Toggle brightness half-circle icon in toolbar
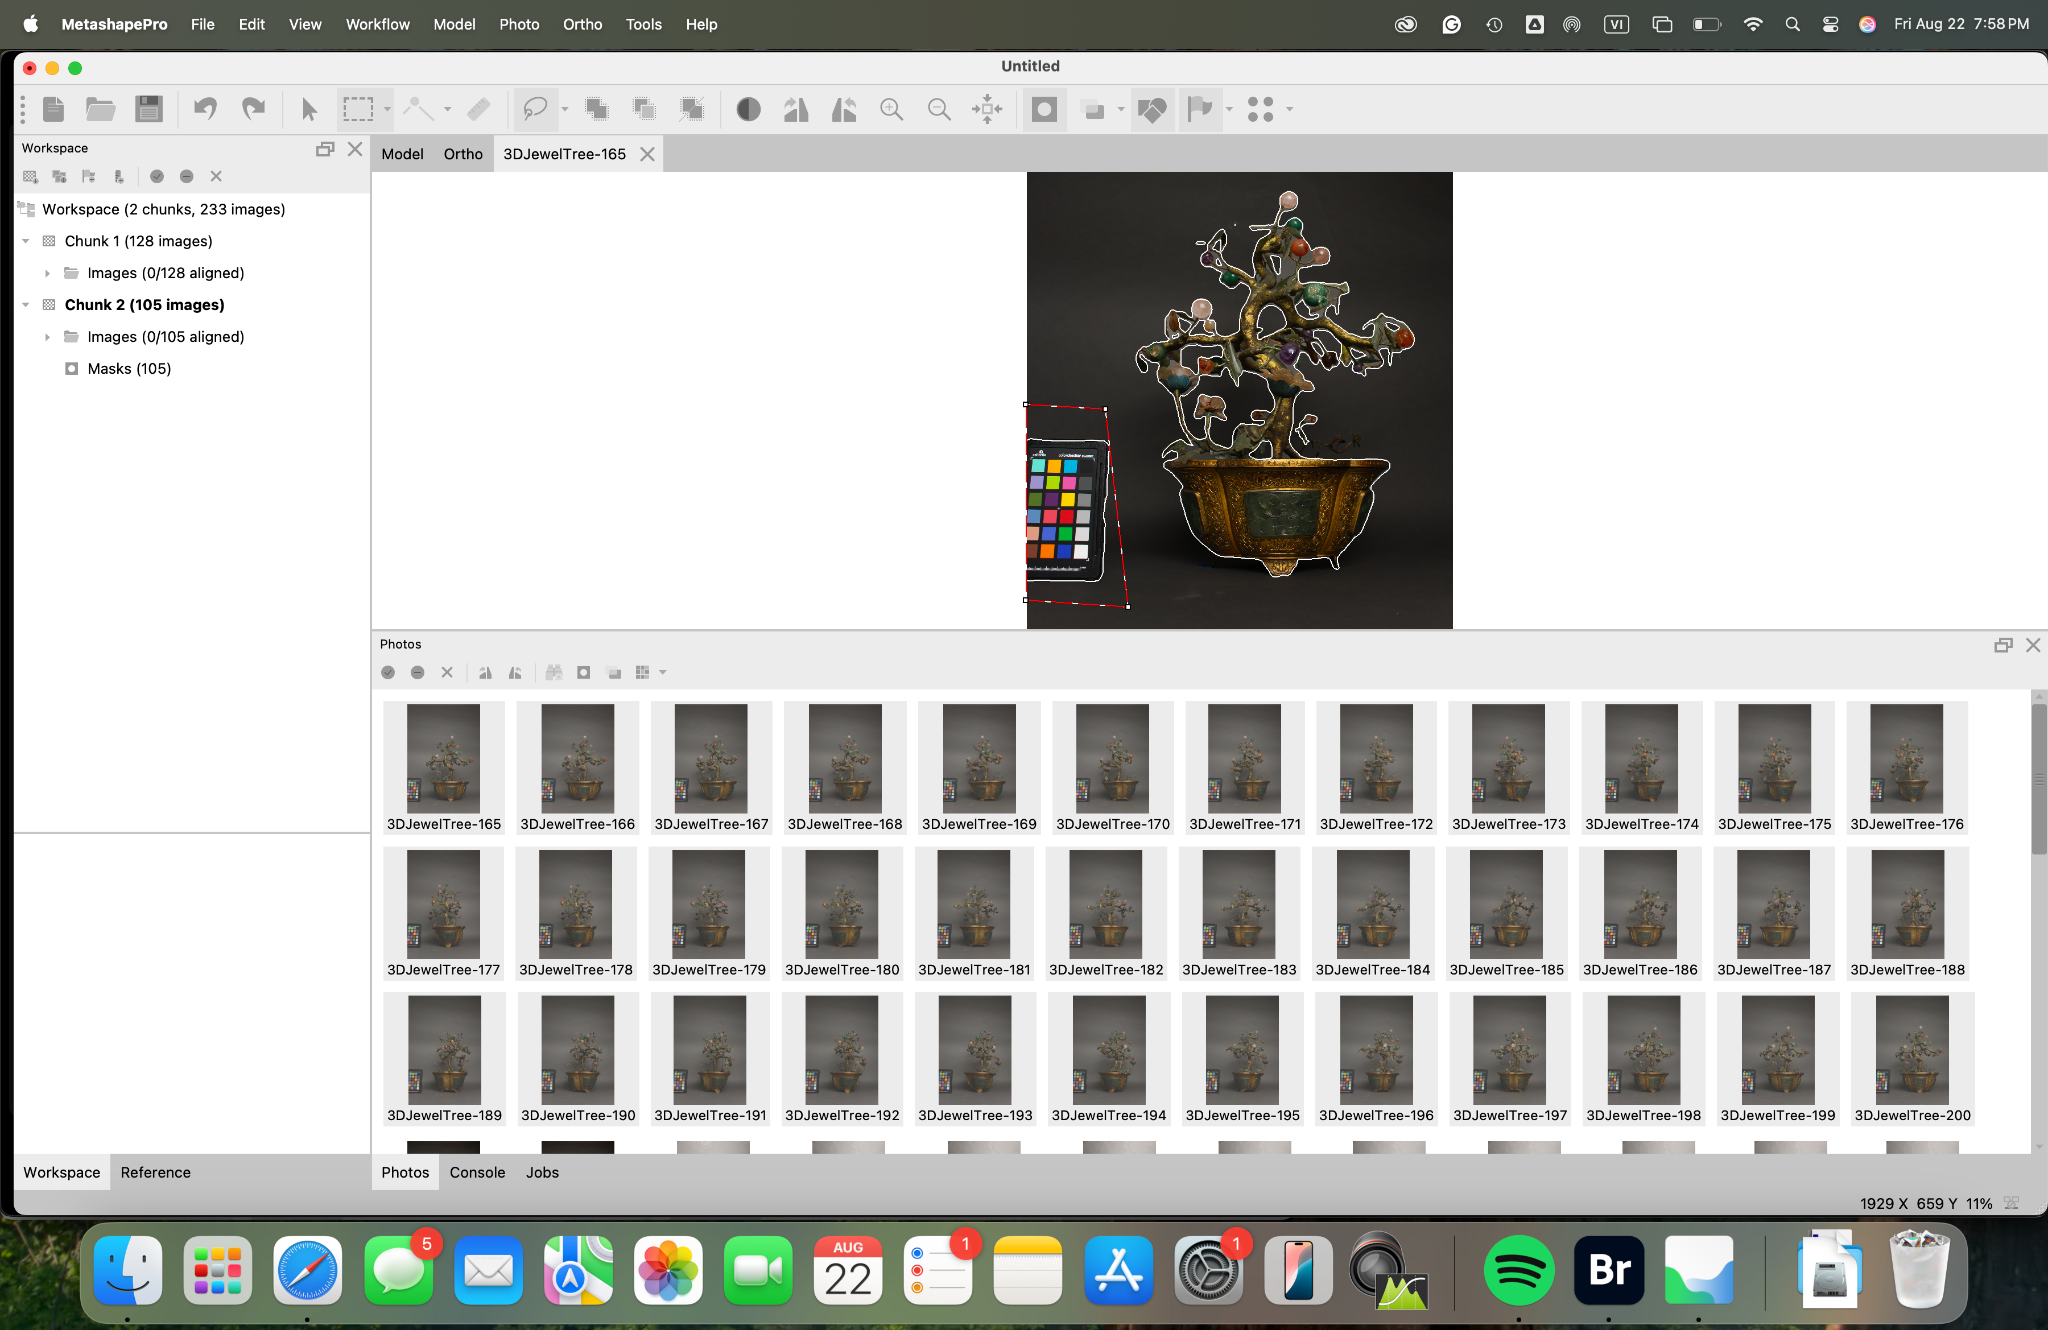 (x=748, y=109)
